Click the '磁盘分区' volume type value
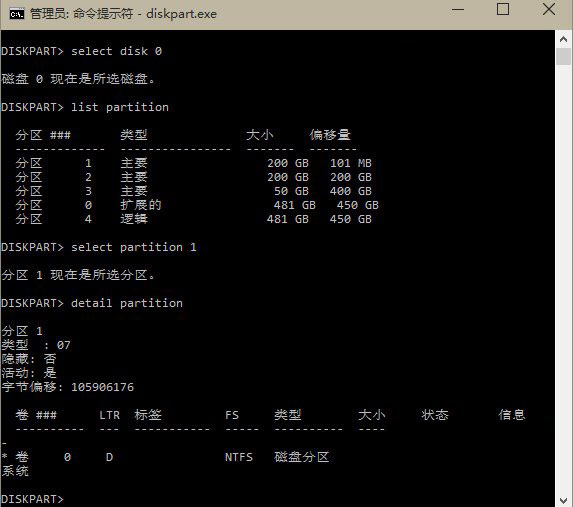 click(301, 457)
